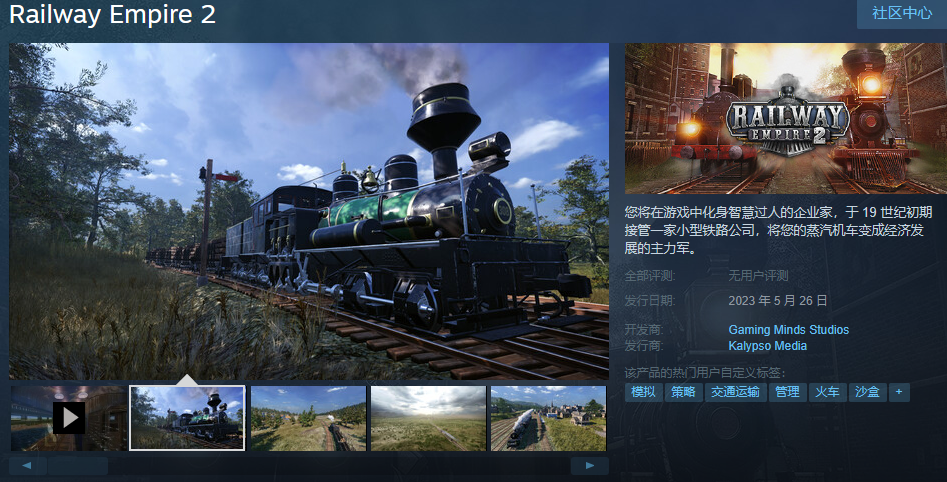Click the Railway Empire 2 page title
Viewport: 947px width, 482px height.
pos(112,14)
